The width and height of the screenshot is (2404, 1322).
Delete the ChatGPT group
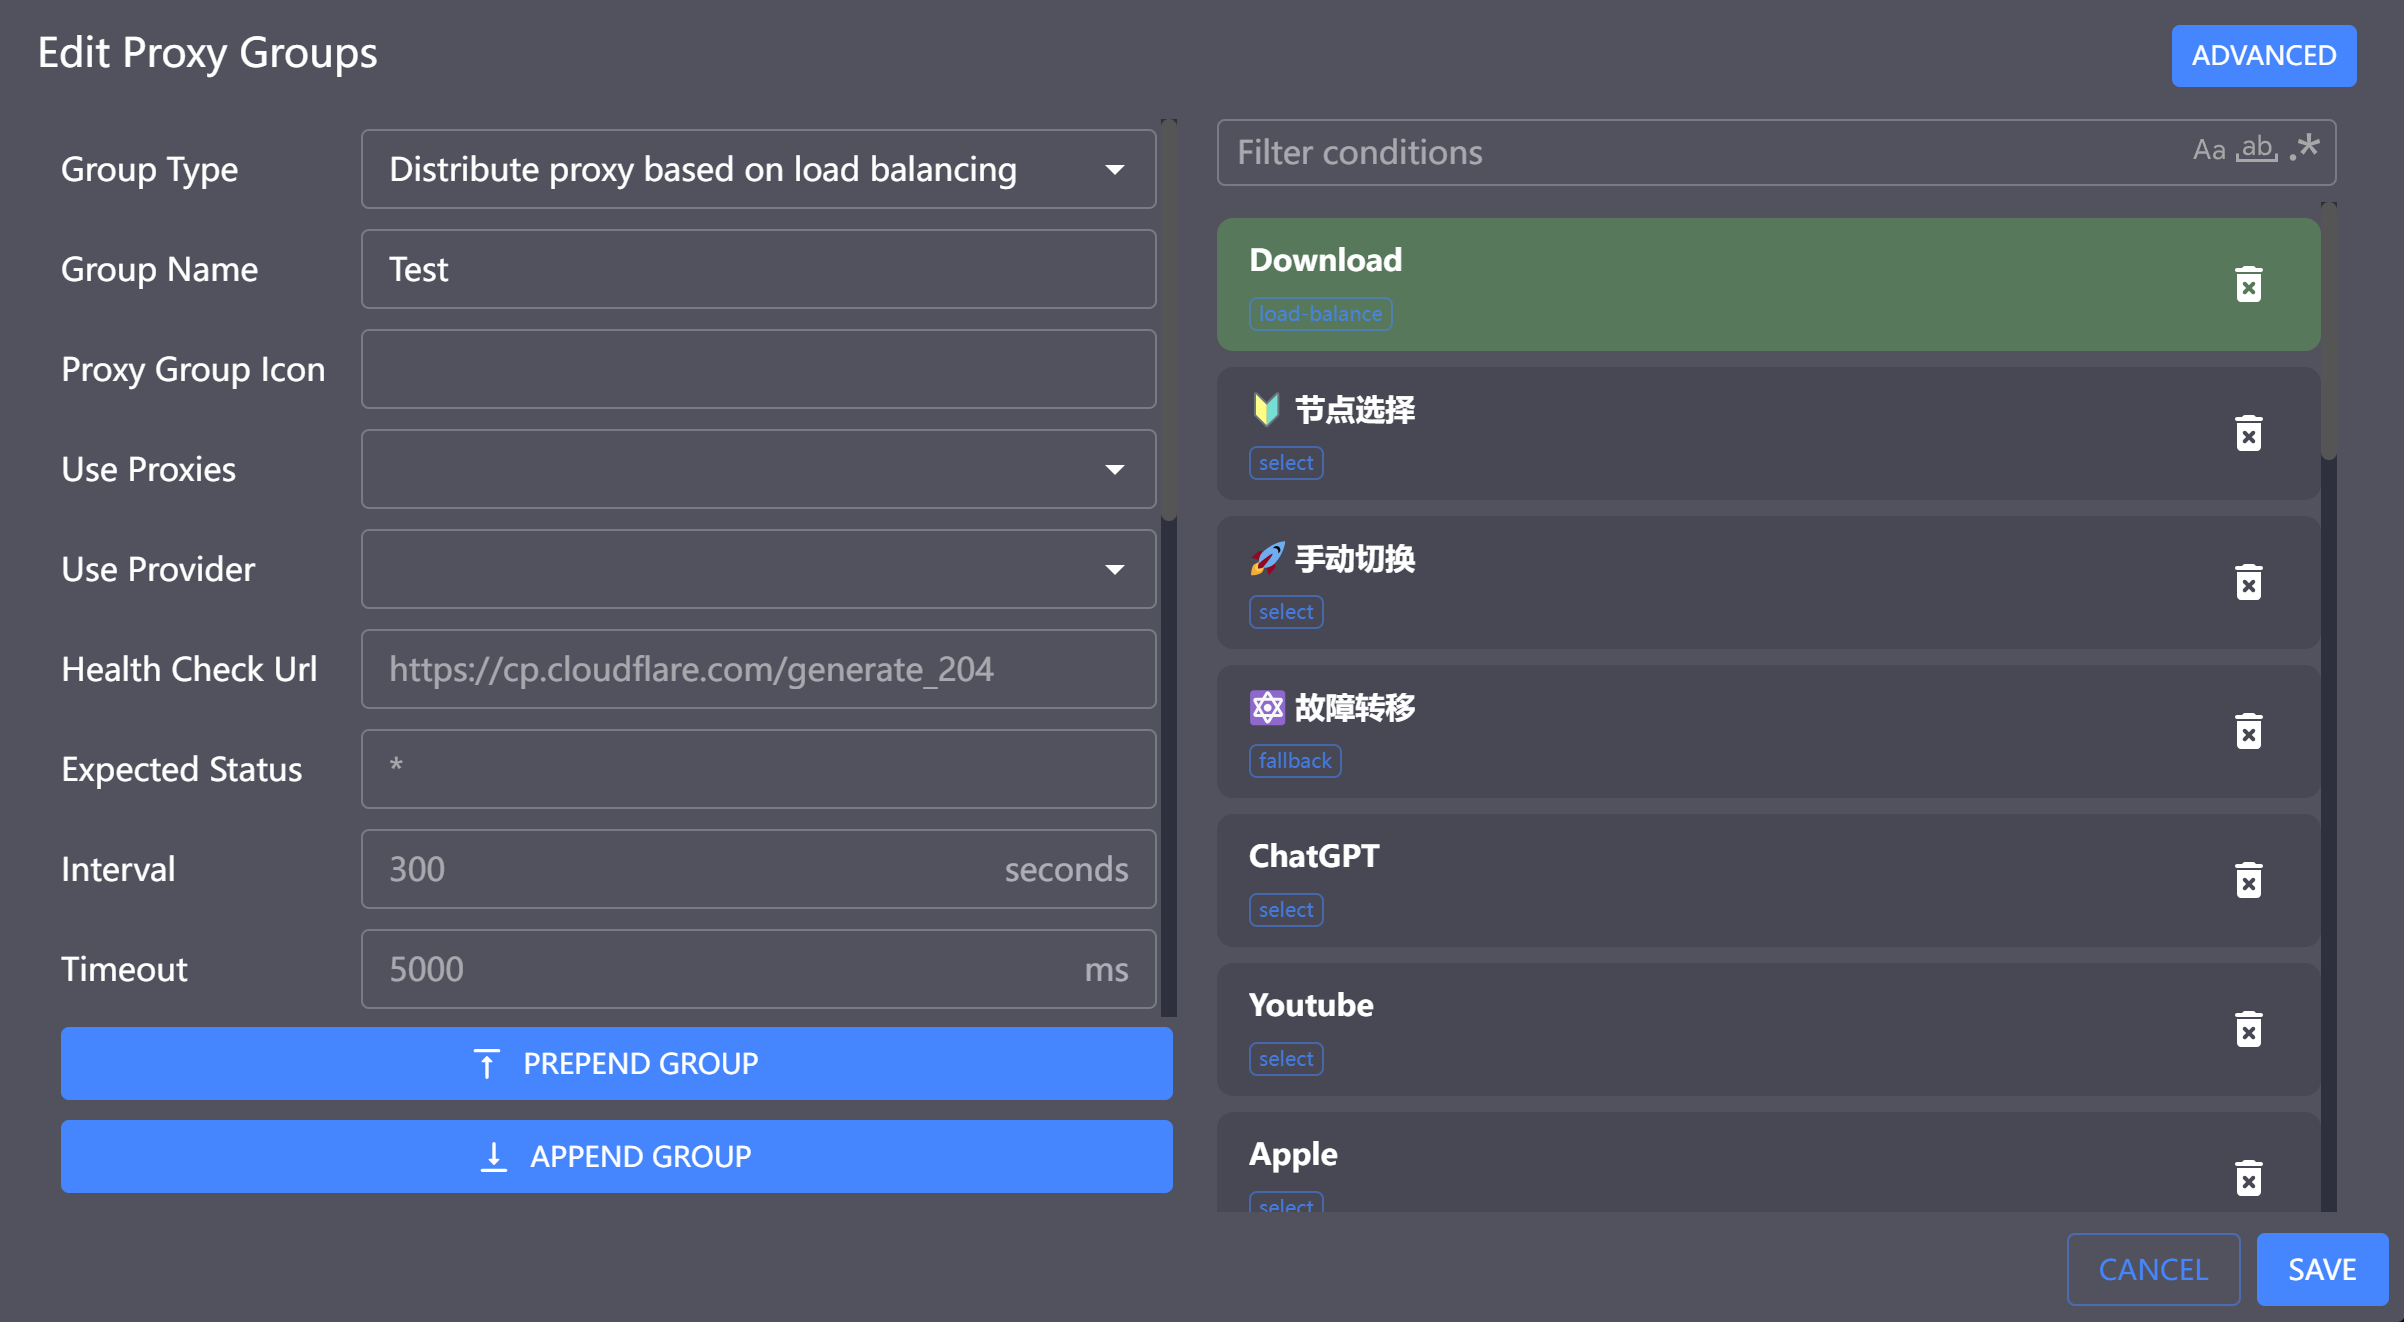(x=2248, y=881)
